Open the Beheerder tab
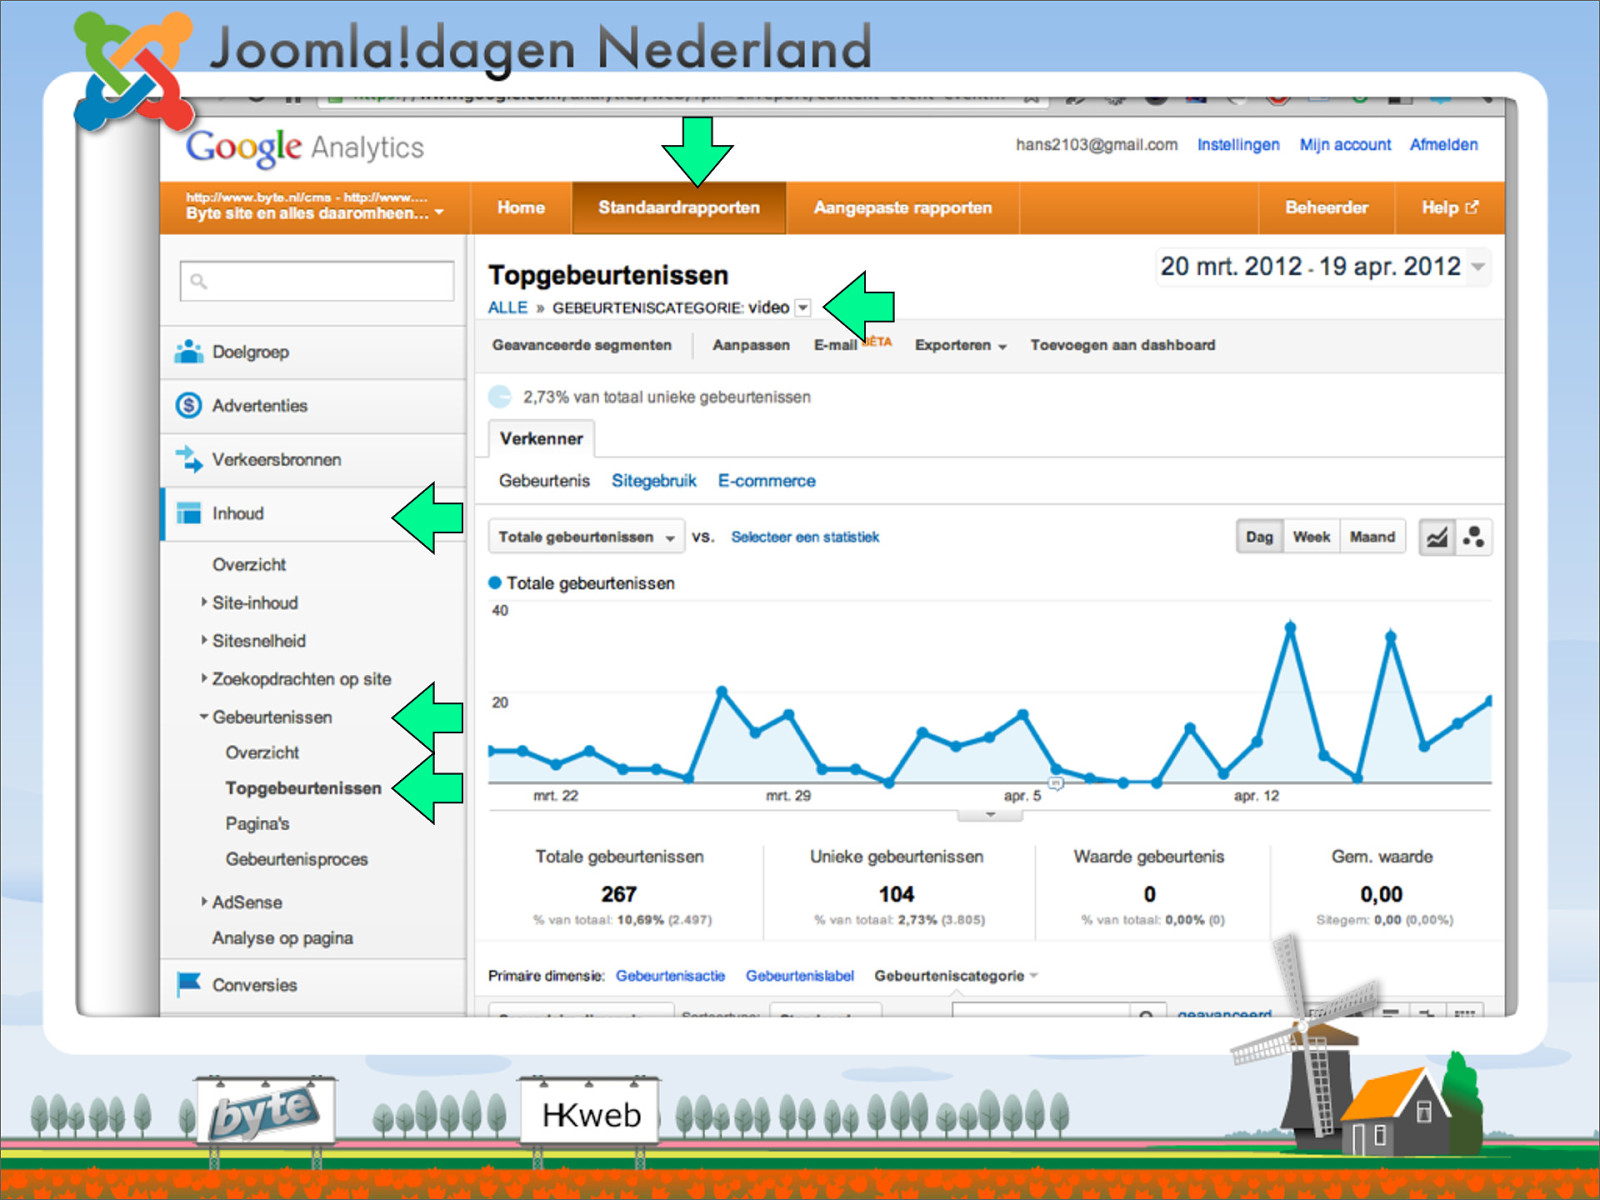The image size is (1600, 1200). pos(1326,207)
